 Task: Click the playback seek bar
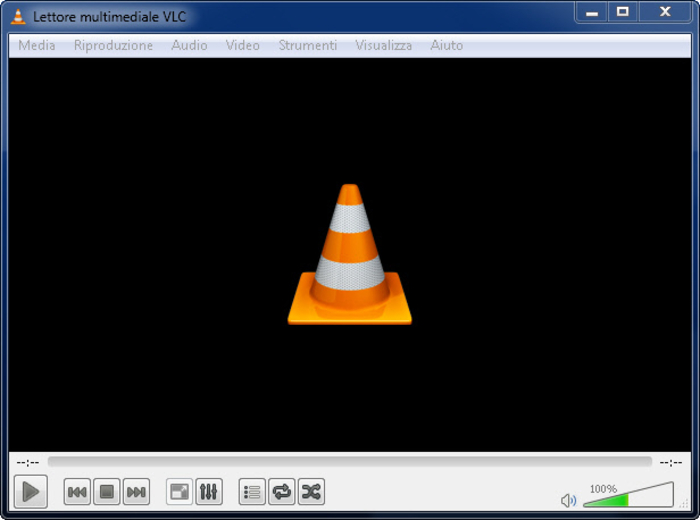click(x=350, y=462)
